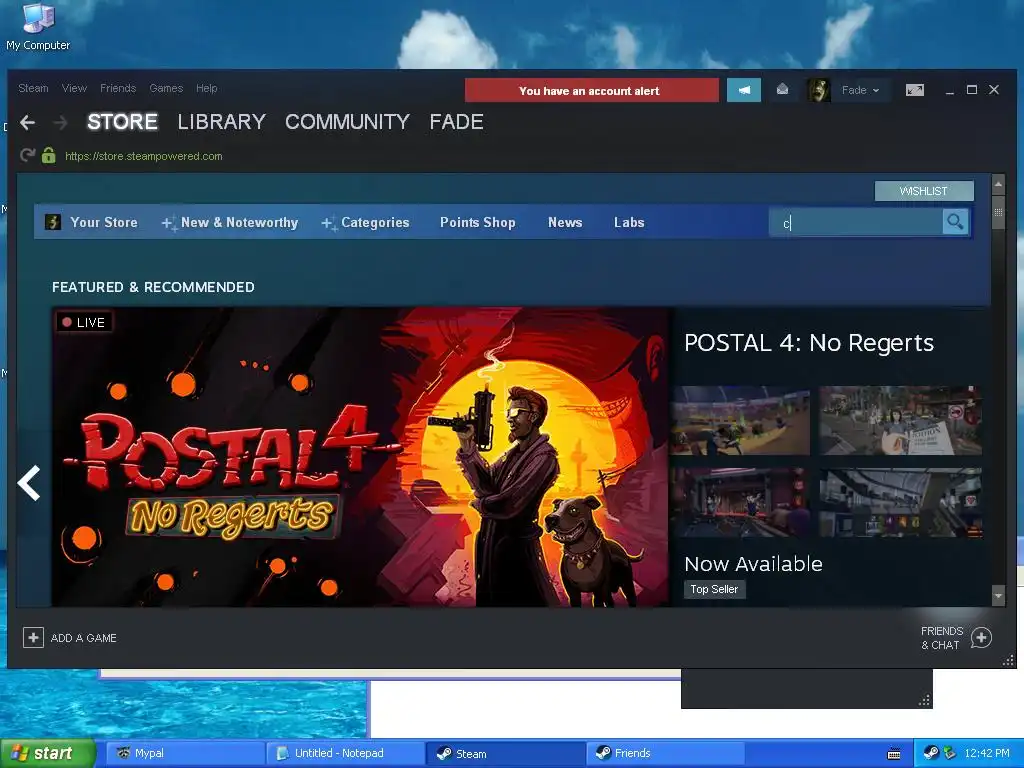1024x768 pixels.
Task: Open the News link
Action: pyautogui.click(x=565, y=222)
